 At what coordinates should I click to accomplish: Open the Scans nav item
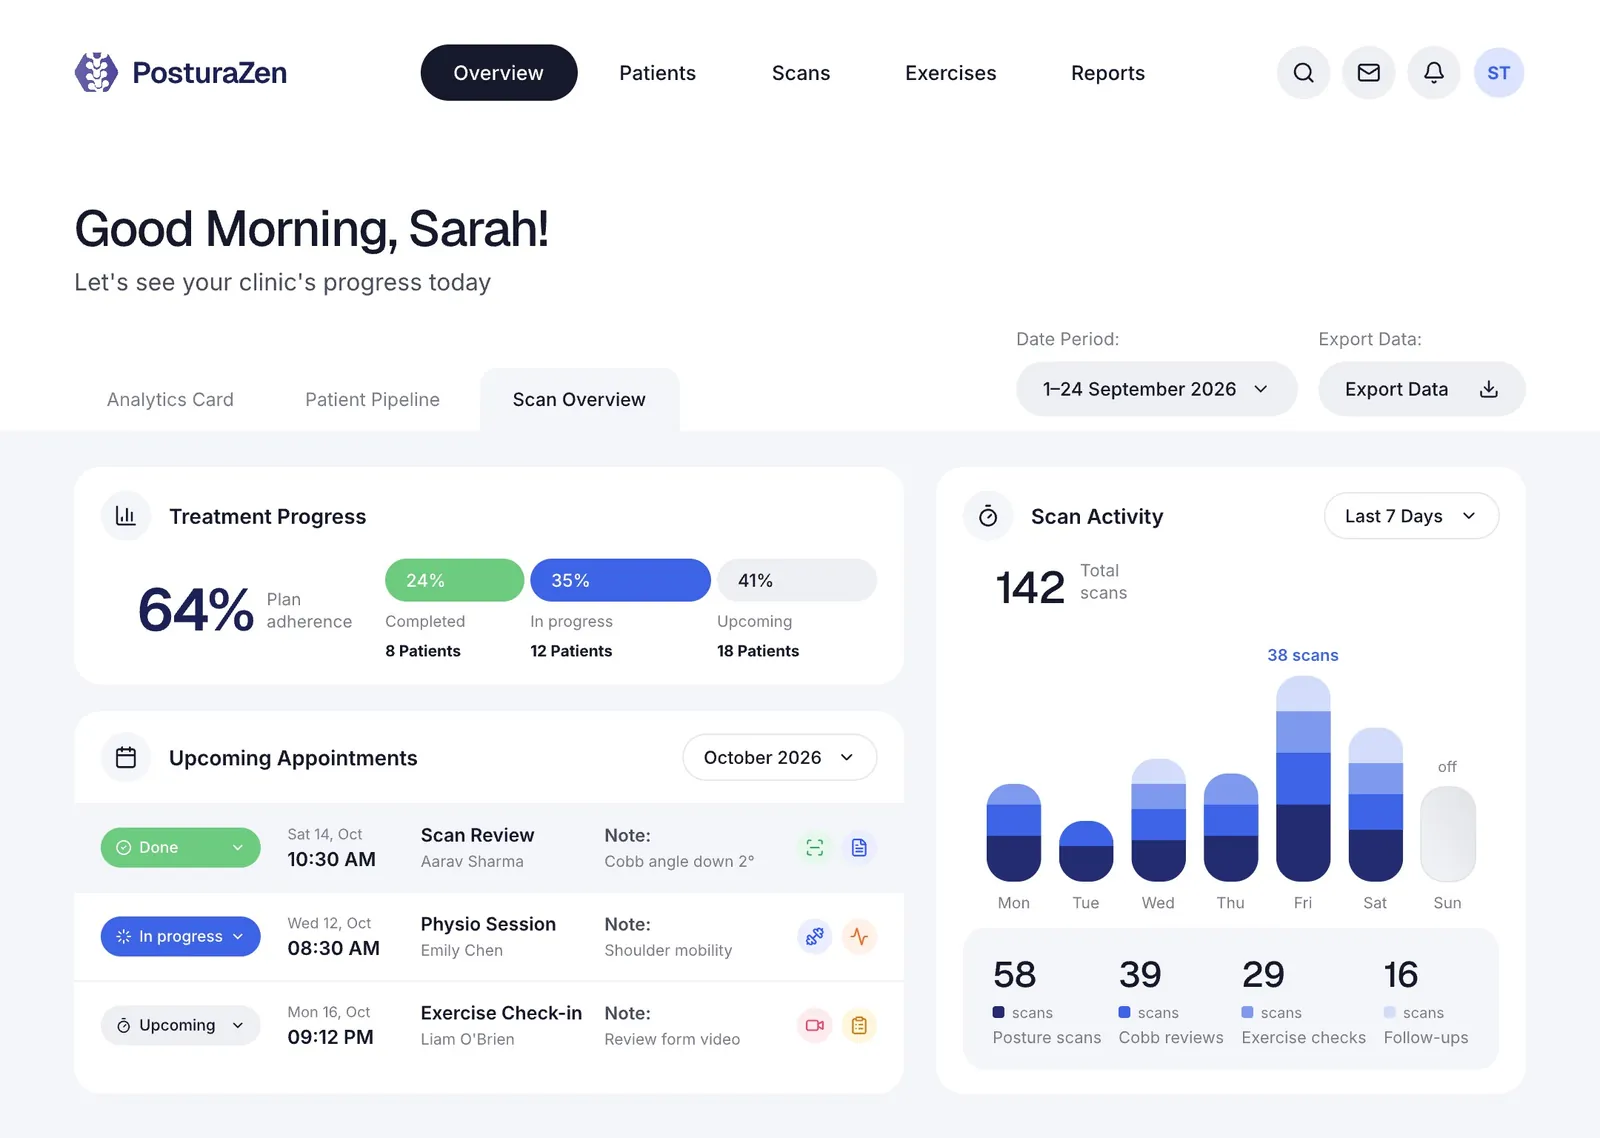[801, 72]
